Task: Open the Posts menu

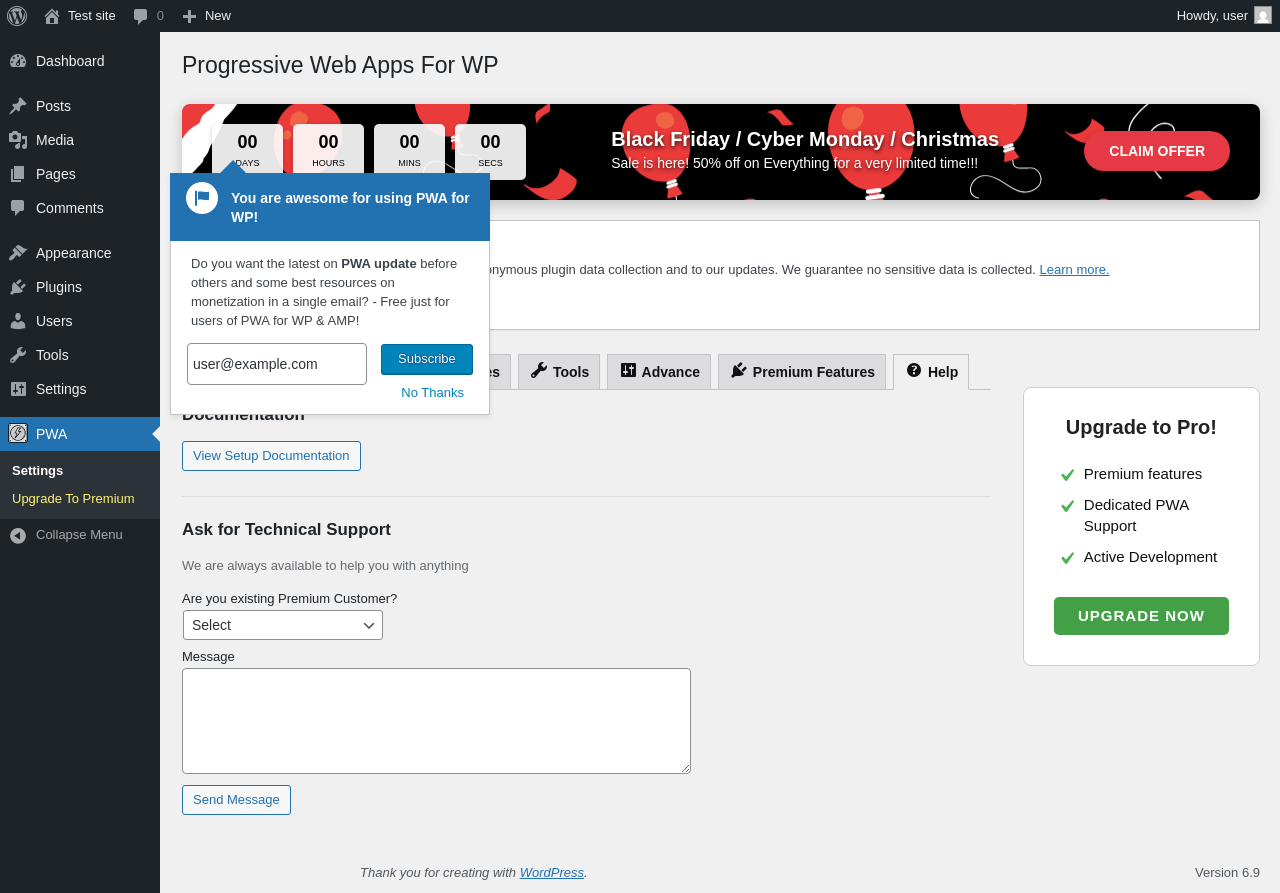Action: tap(80, 106)
